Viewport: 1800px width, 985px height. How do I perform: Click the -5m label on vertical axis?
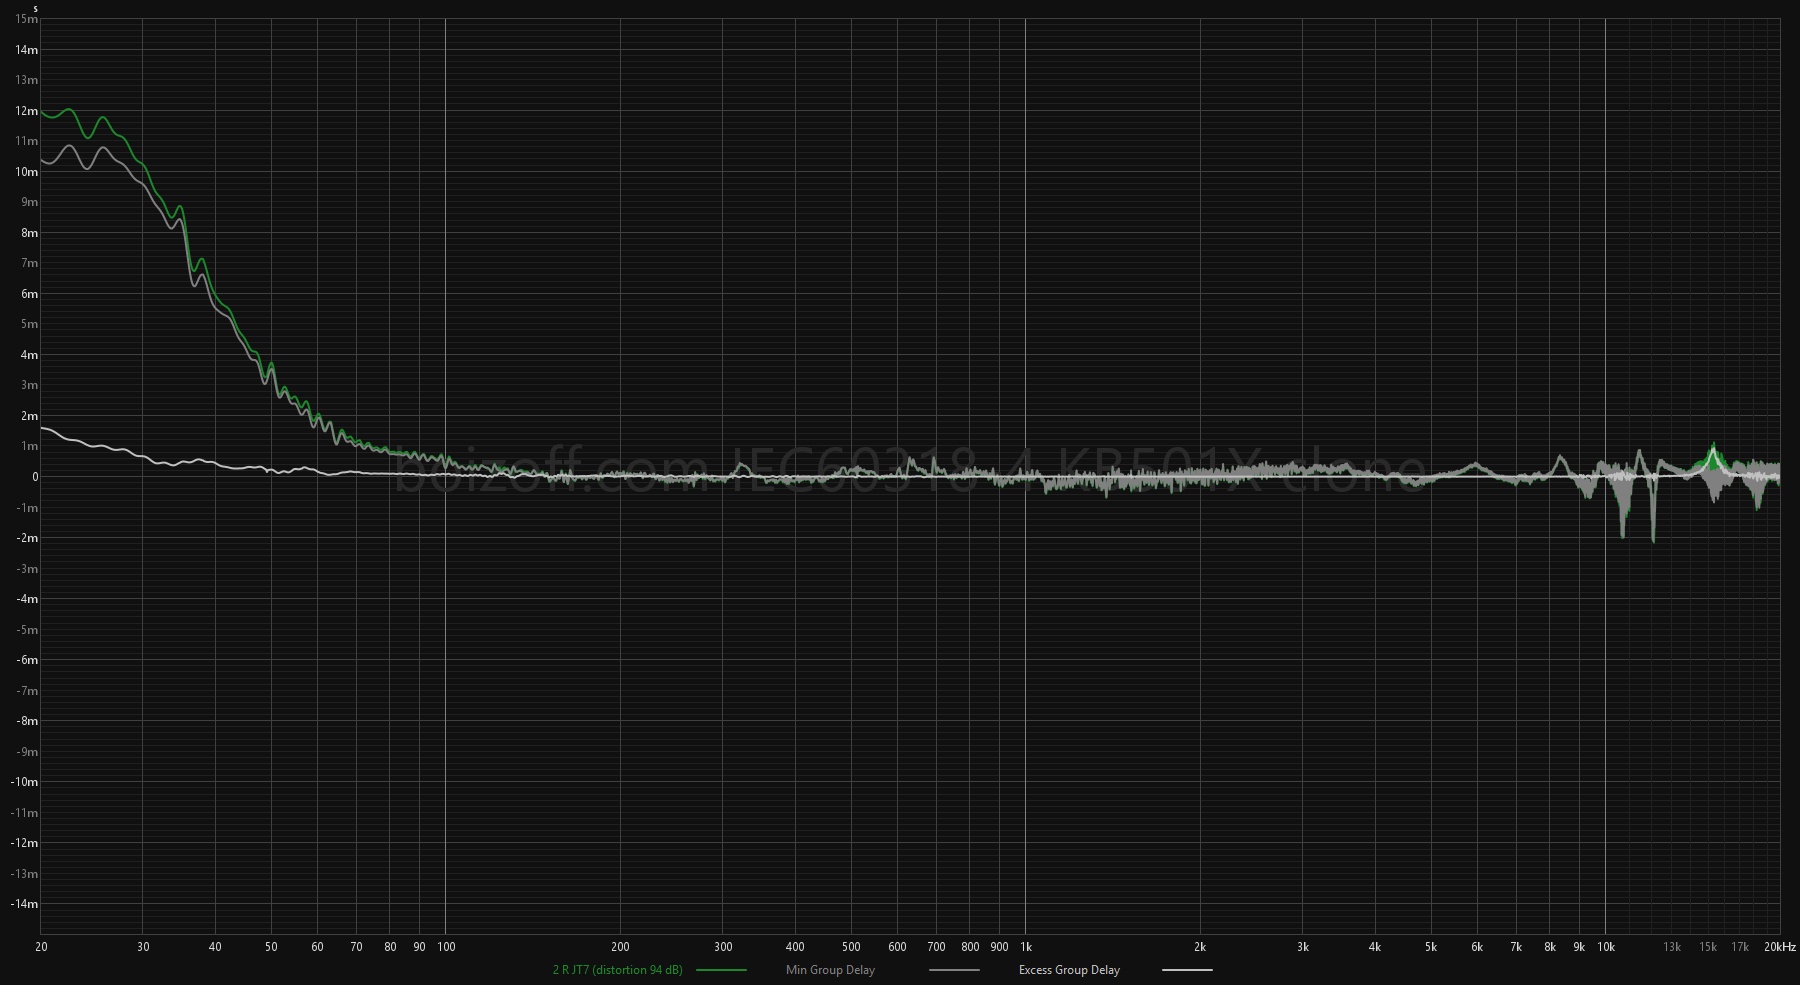click(28, 630)
